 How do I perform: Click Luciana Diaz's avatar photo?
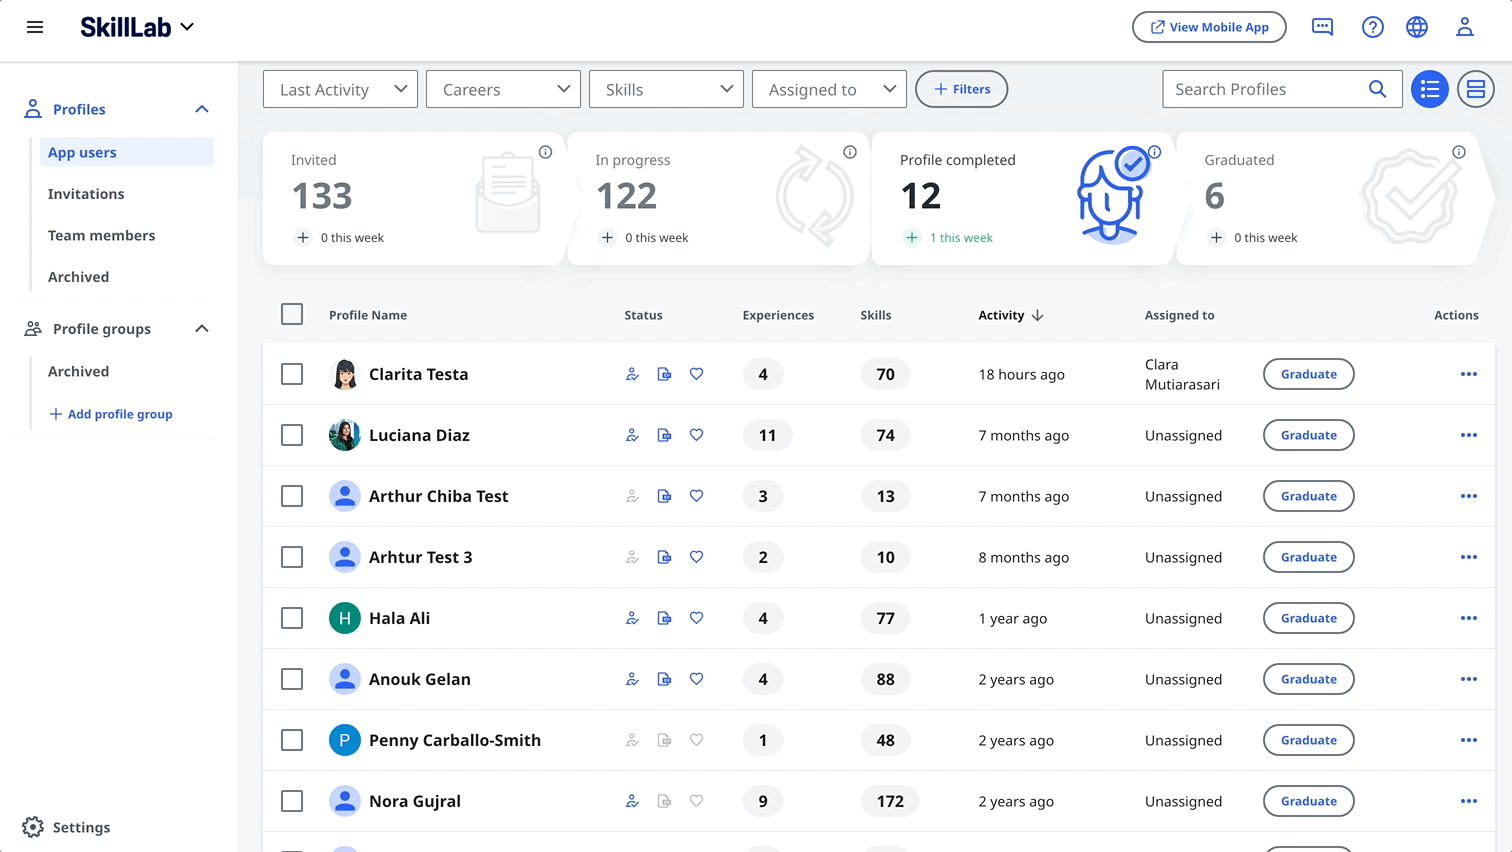coord(345,435)
